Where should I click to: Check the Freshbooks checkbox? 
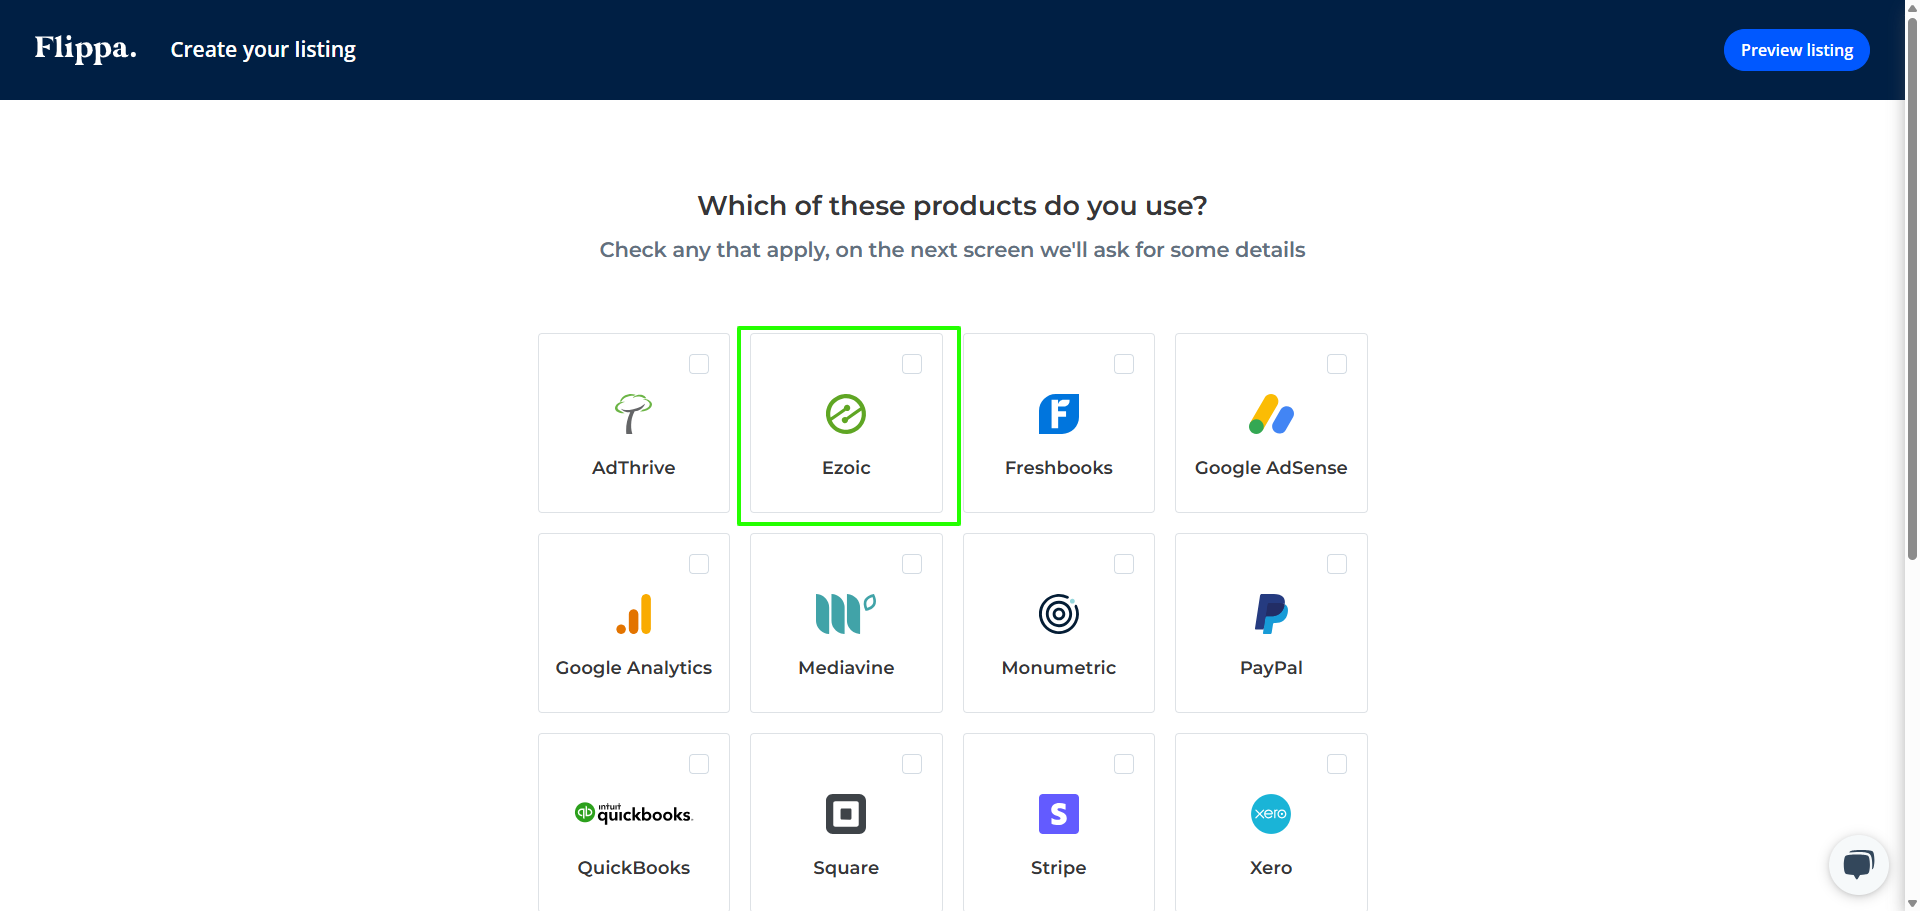(x=1124, y=364)
